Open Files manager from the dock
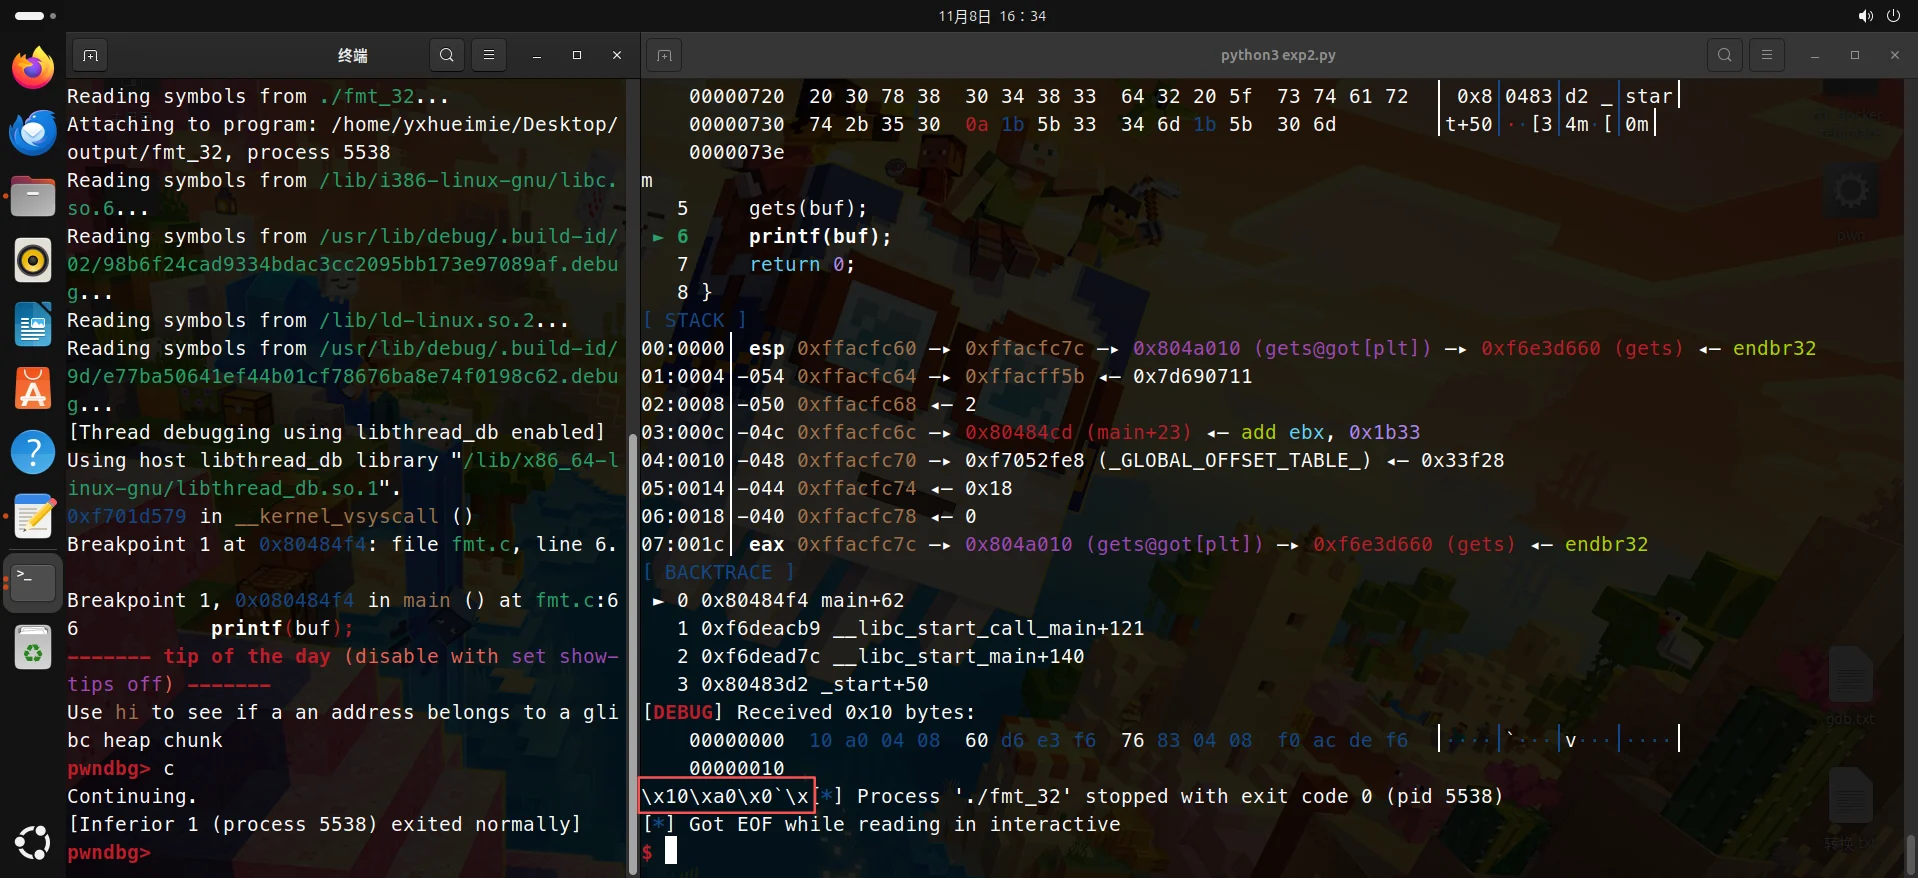Viewport: 1918px width, 878px height. (33, 196)
